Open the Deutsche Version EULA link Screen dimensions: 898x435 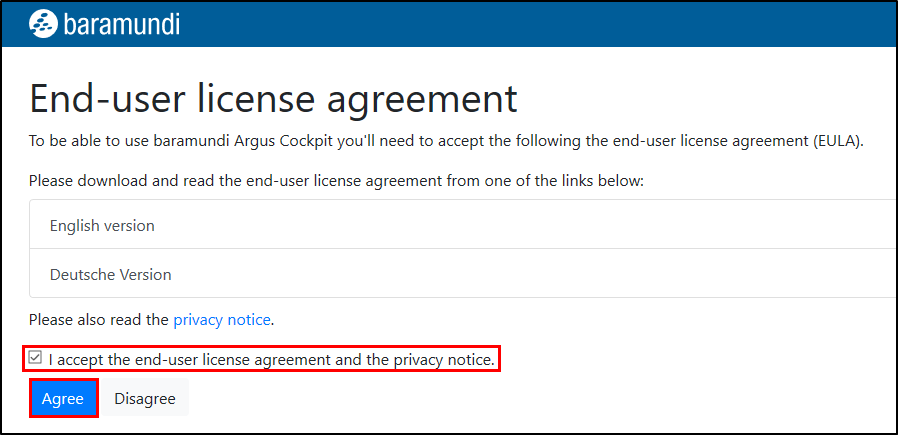click(x=110, y=274)
